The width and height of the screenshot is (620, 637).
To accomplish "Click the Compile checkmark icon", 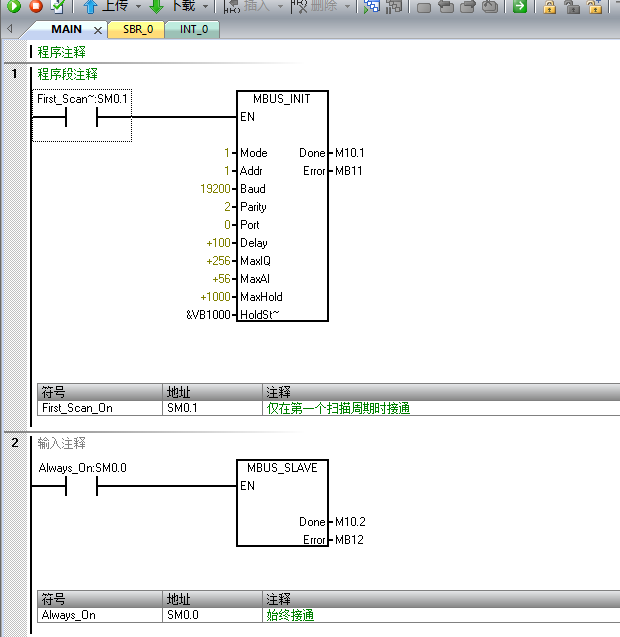I will click(x=58, y=6).
